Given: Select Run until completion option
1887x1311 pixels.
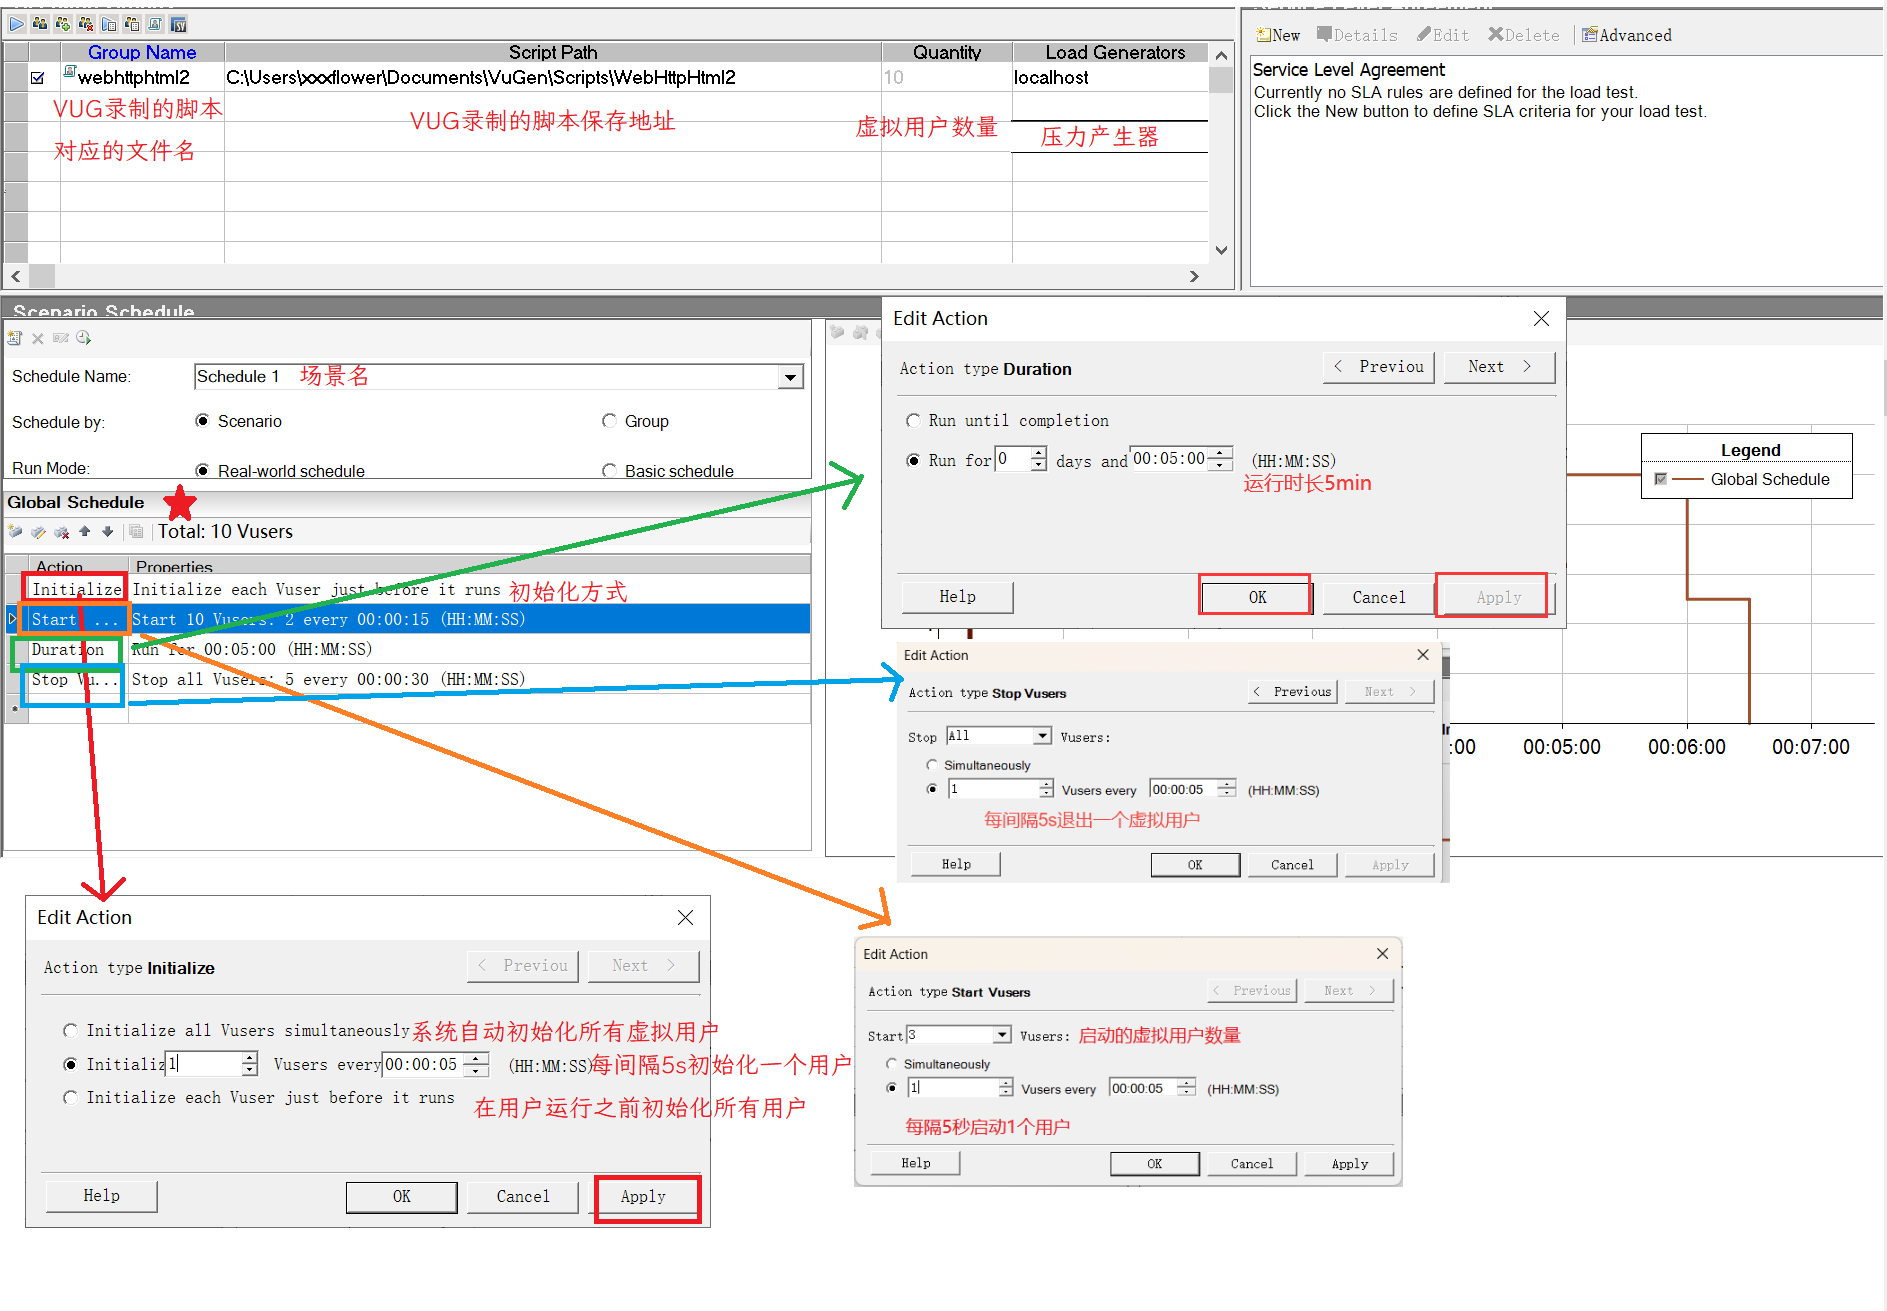Looking at the screenshot, I should click(912, 421).
